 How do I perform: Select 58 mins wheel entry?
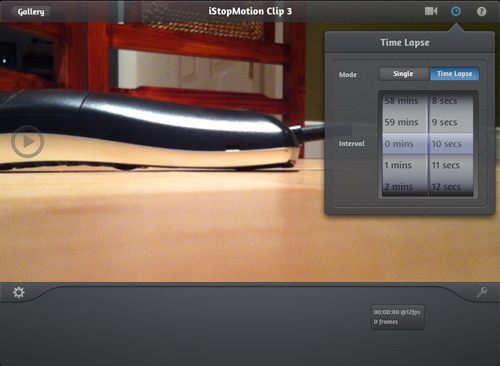click(x=401, y=101)
